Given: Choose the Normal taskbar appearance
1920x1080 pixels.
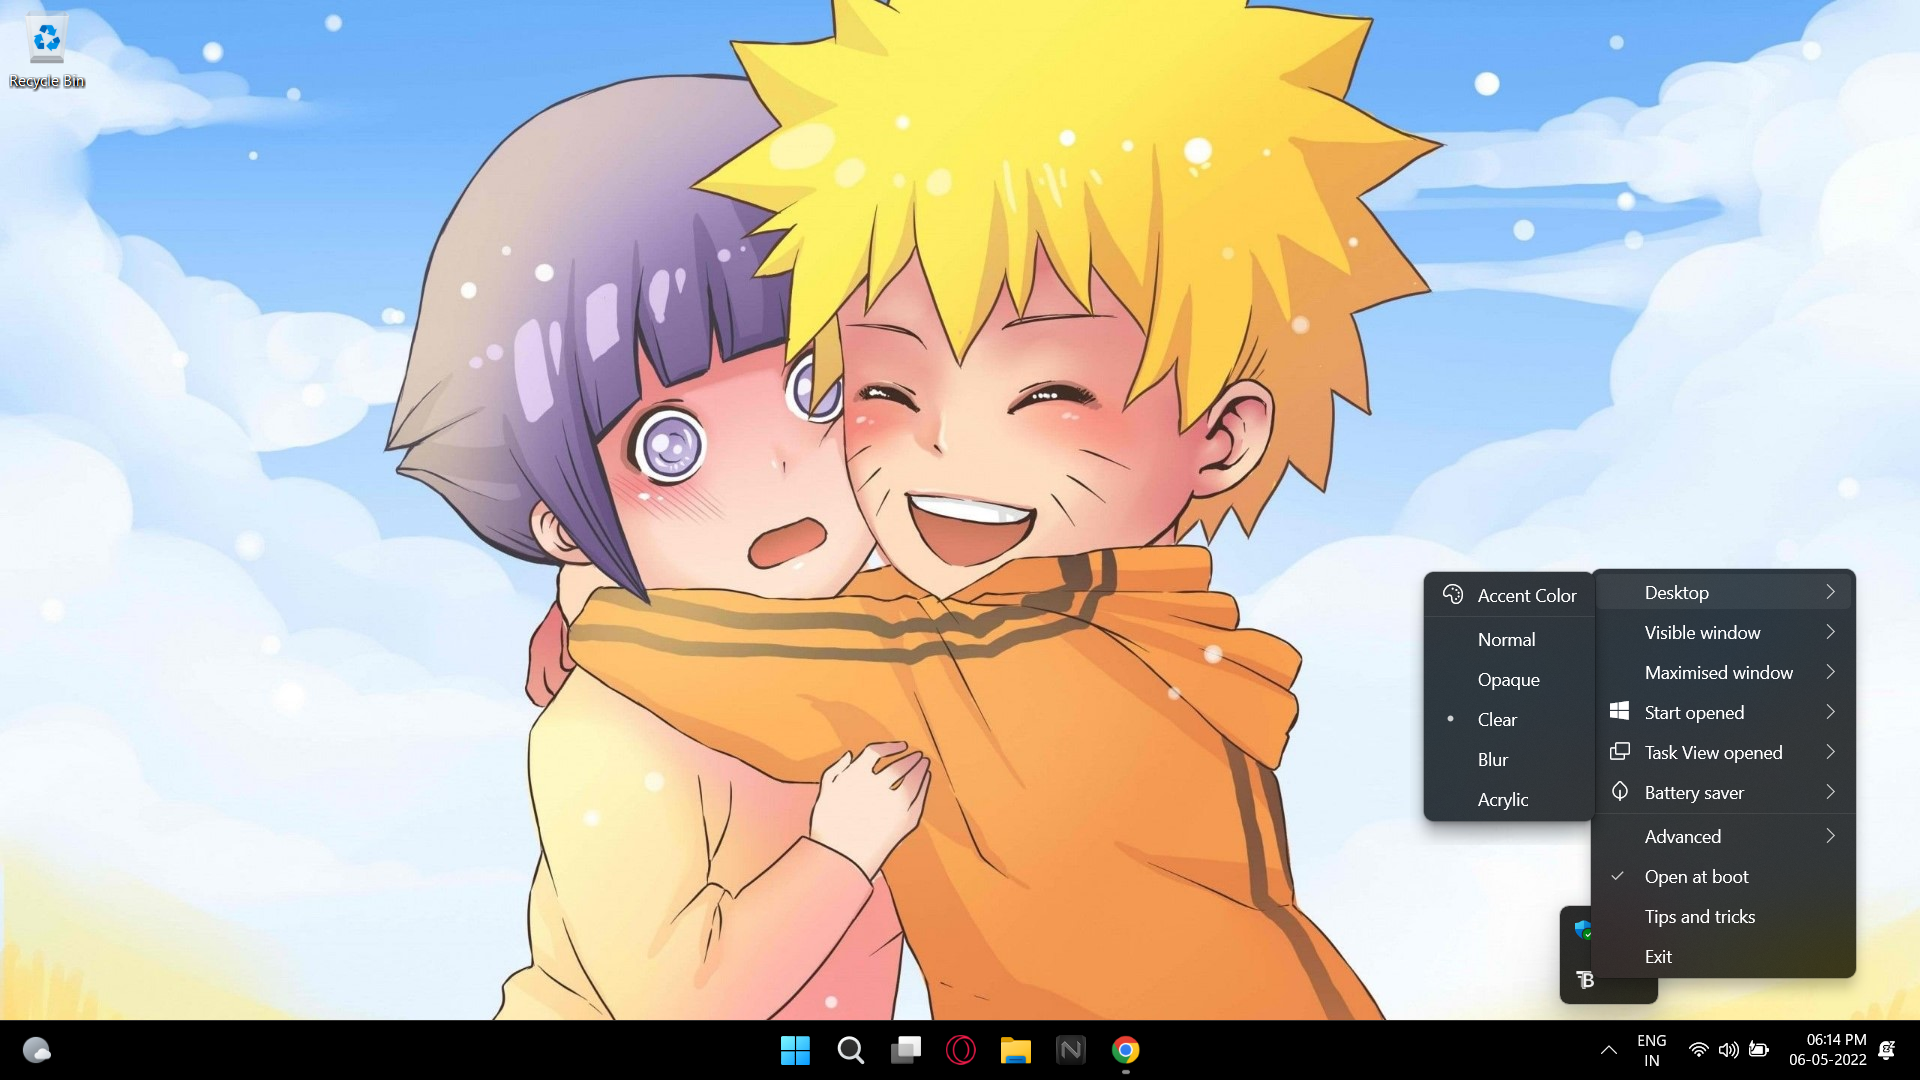Looking at the screenshot, I should point(1509,639).
